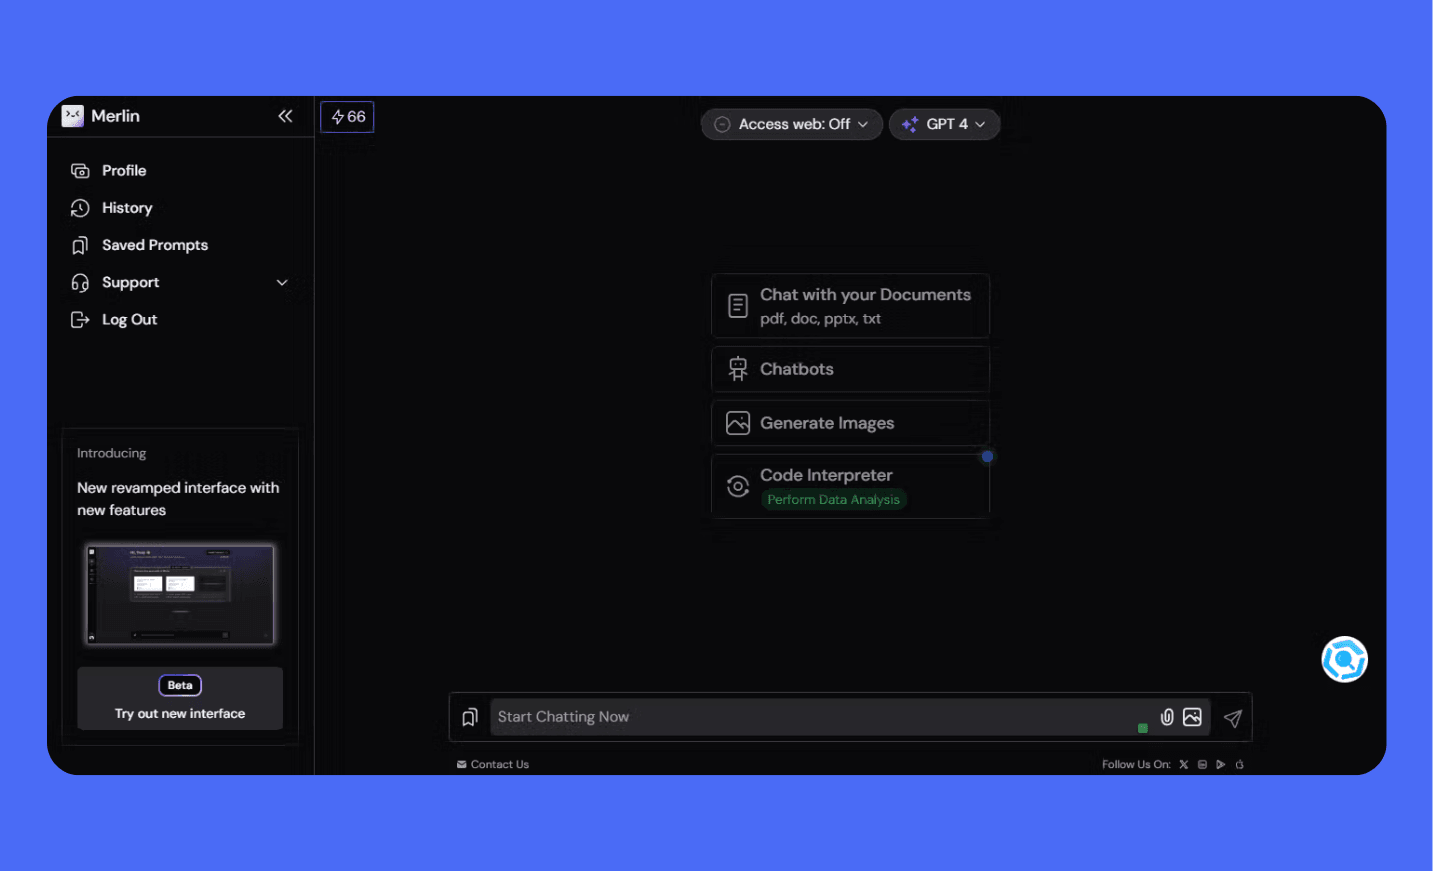Image resolution: width=1434 pixels, height=872 pixels.
Task: Click the play-shaped social icon in footer
Action: pos(1221,765)
